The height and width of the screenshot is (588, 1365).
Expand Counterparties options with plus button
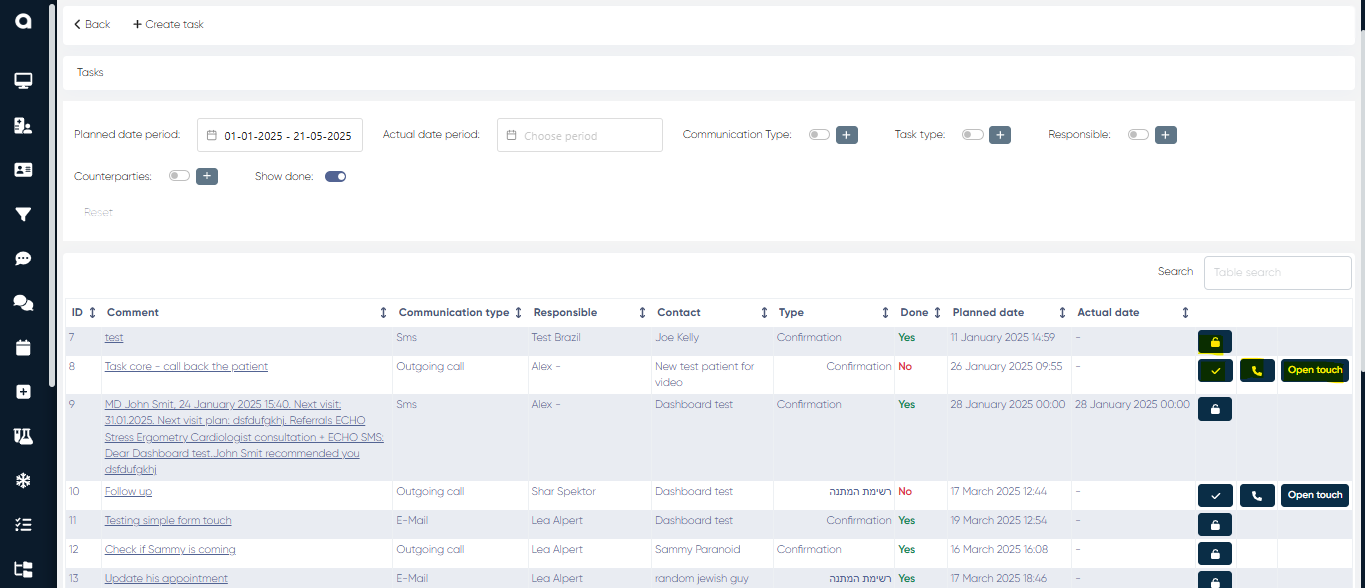[x=207, y=177]
